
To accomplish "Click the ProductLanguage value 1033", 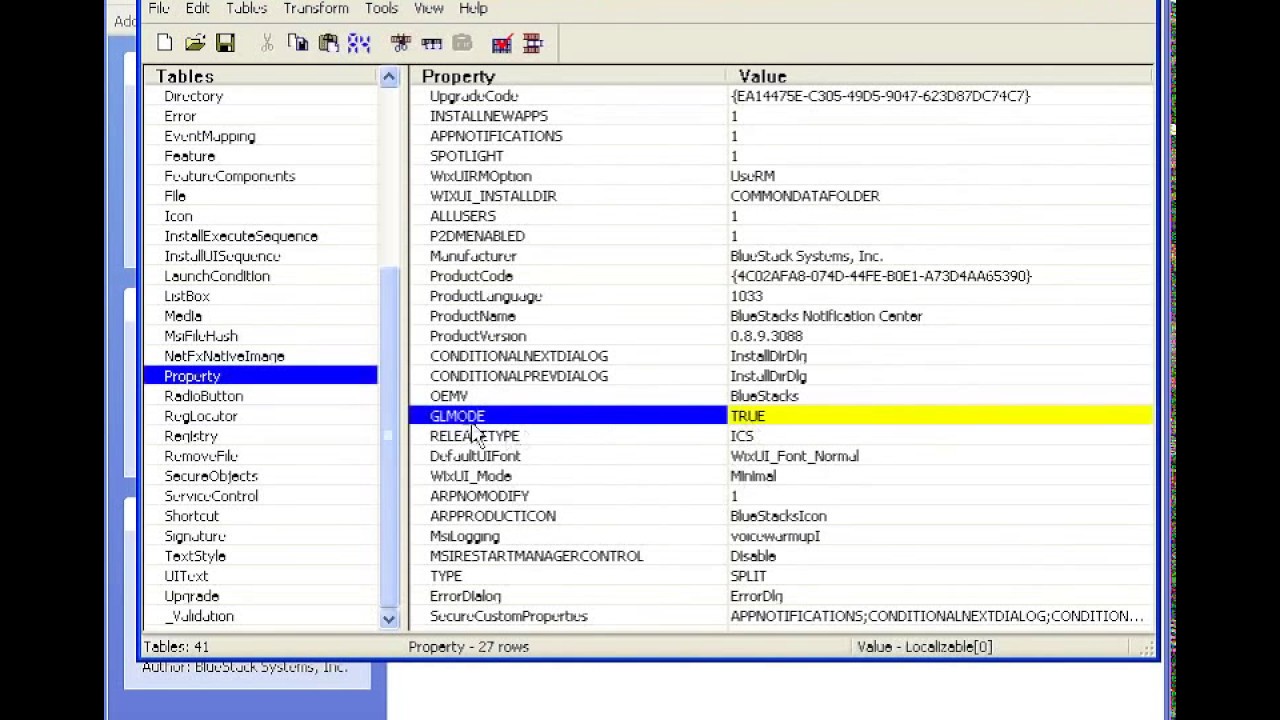I will [746, 296].
